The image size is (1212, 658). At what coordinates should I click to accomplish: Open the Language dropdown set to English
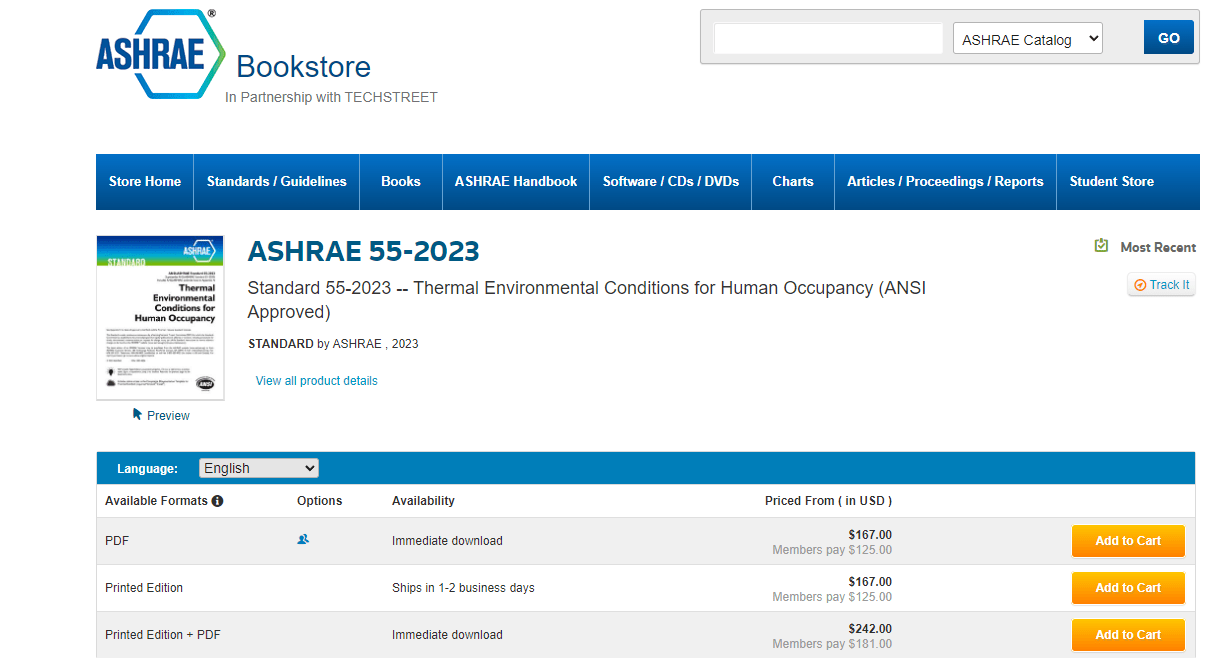pos(258,468)
